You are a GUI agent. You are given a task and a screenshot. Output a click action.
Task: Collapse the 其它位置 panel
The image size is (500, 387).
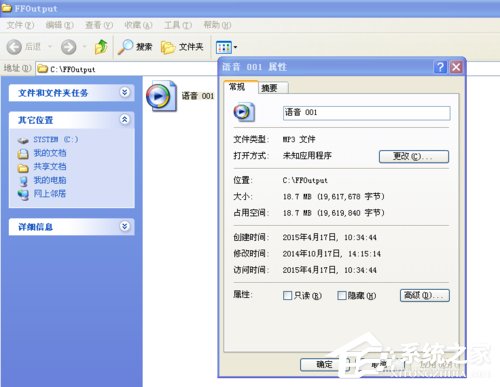click(x=124, y=119)
